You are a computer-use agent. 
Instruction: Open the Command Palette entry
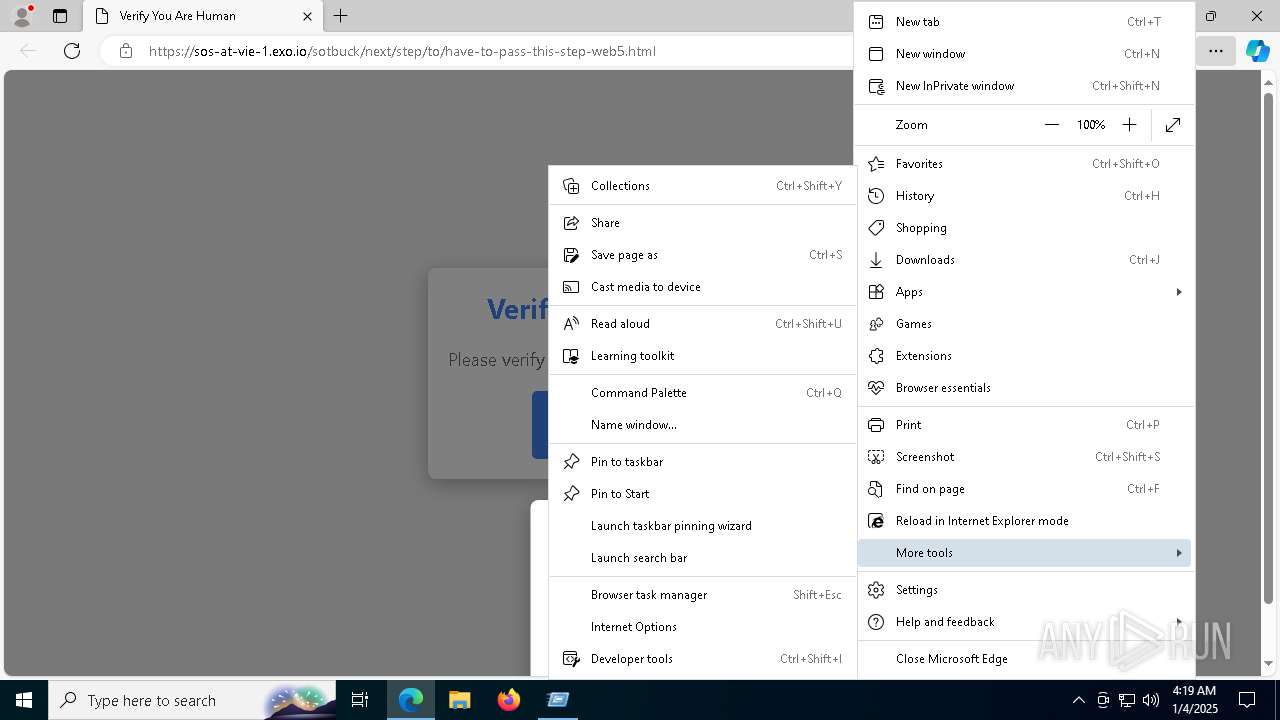702,393
